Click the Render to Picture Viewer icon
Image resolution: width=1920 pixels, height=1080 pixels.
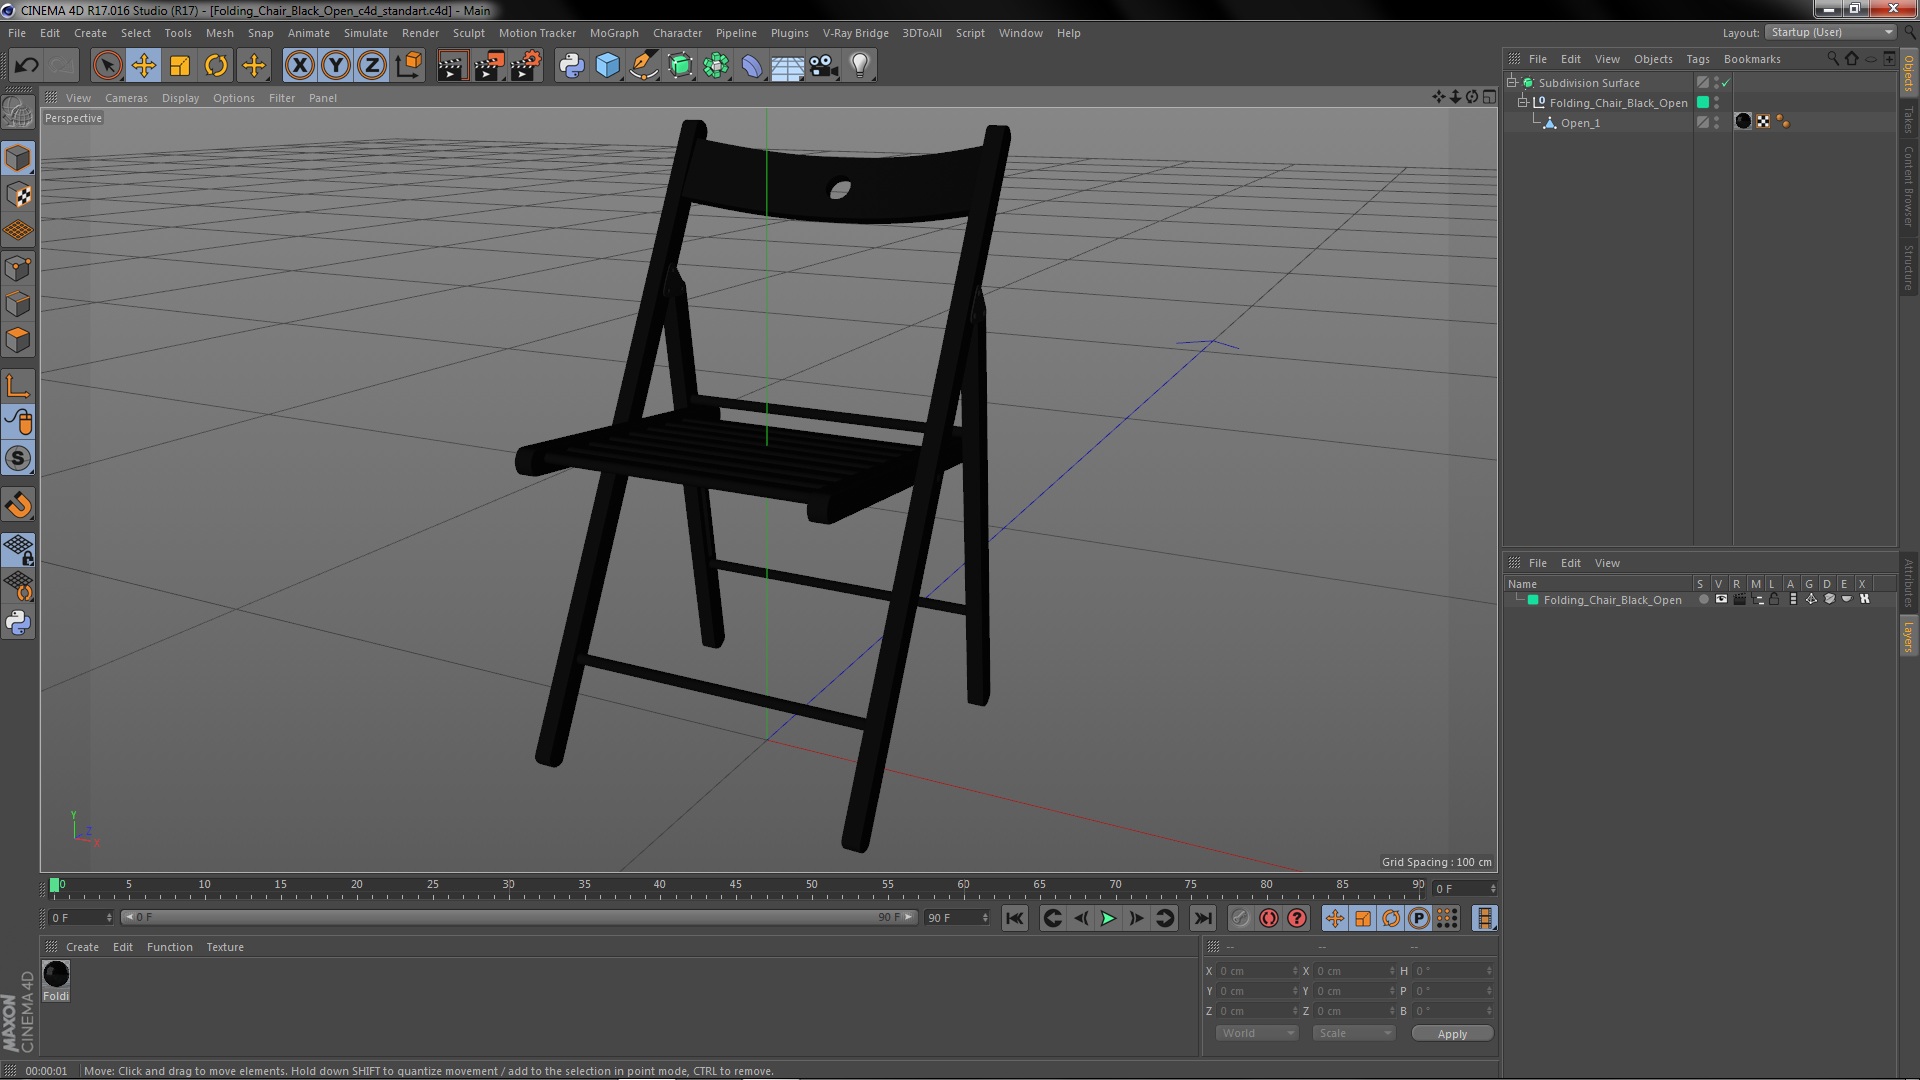coord(489,66)
